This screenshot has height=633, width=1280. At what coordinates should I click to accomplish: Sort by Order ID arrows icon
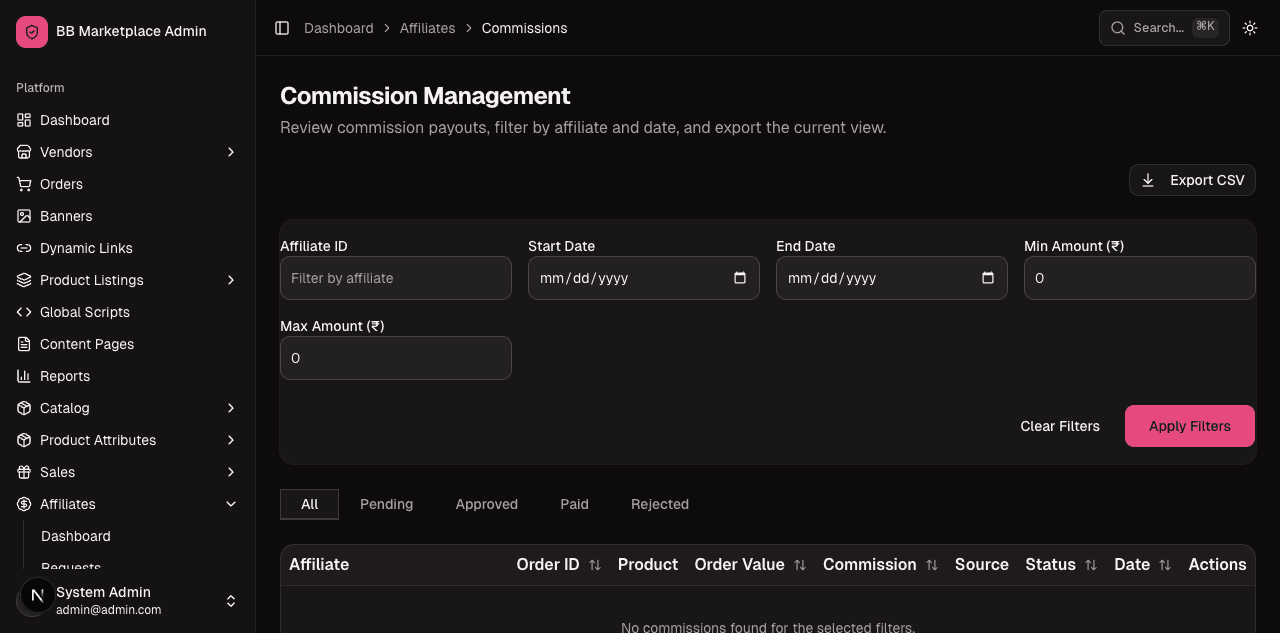[595, 565]
